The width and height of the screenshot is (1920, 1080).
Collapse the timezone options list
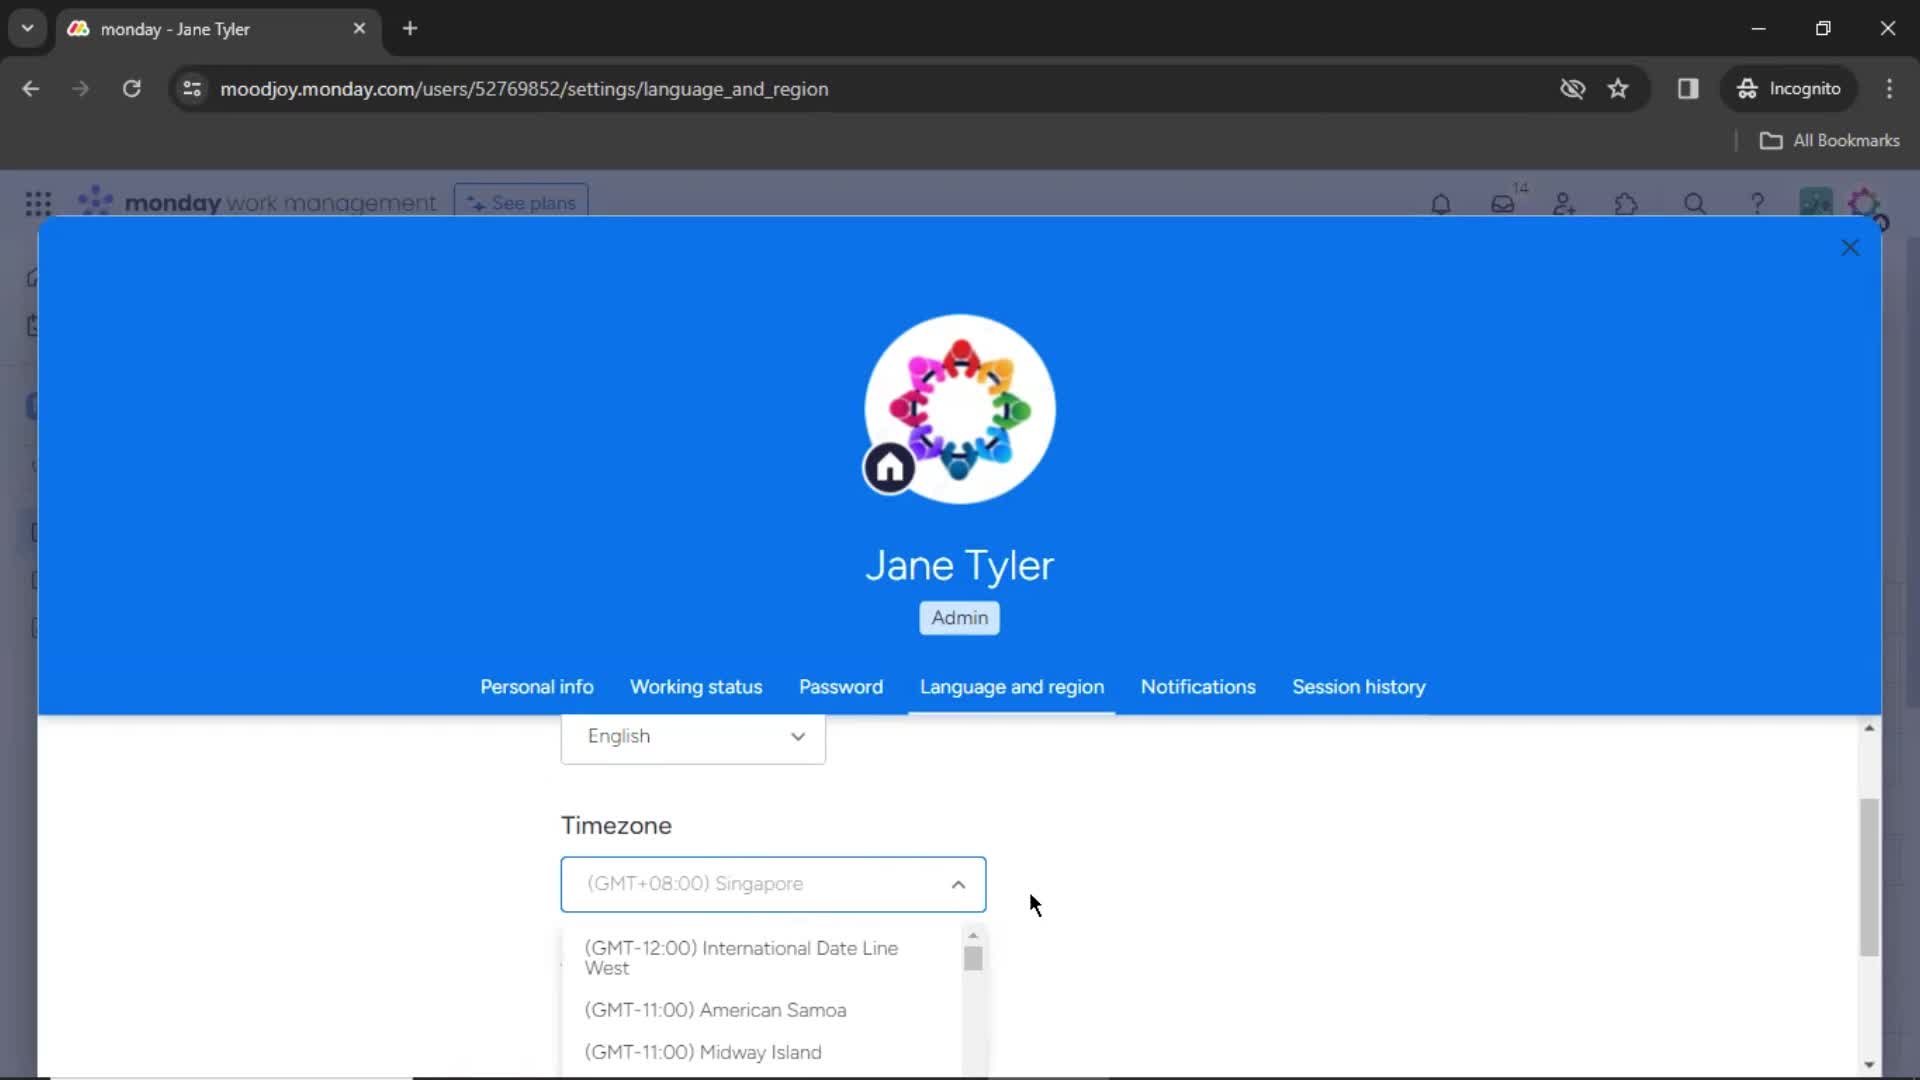[x=957, y=884]
